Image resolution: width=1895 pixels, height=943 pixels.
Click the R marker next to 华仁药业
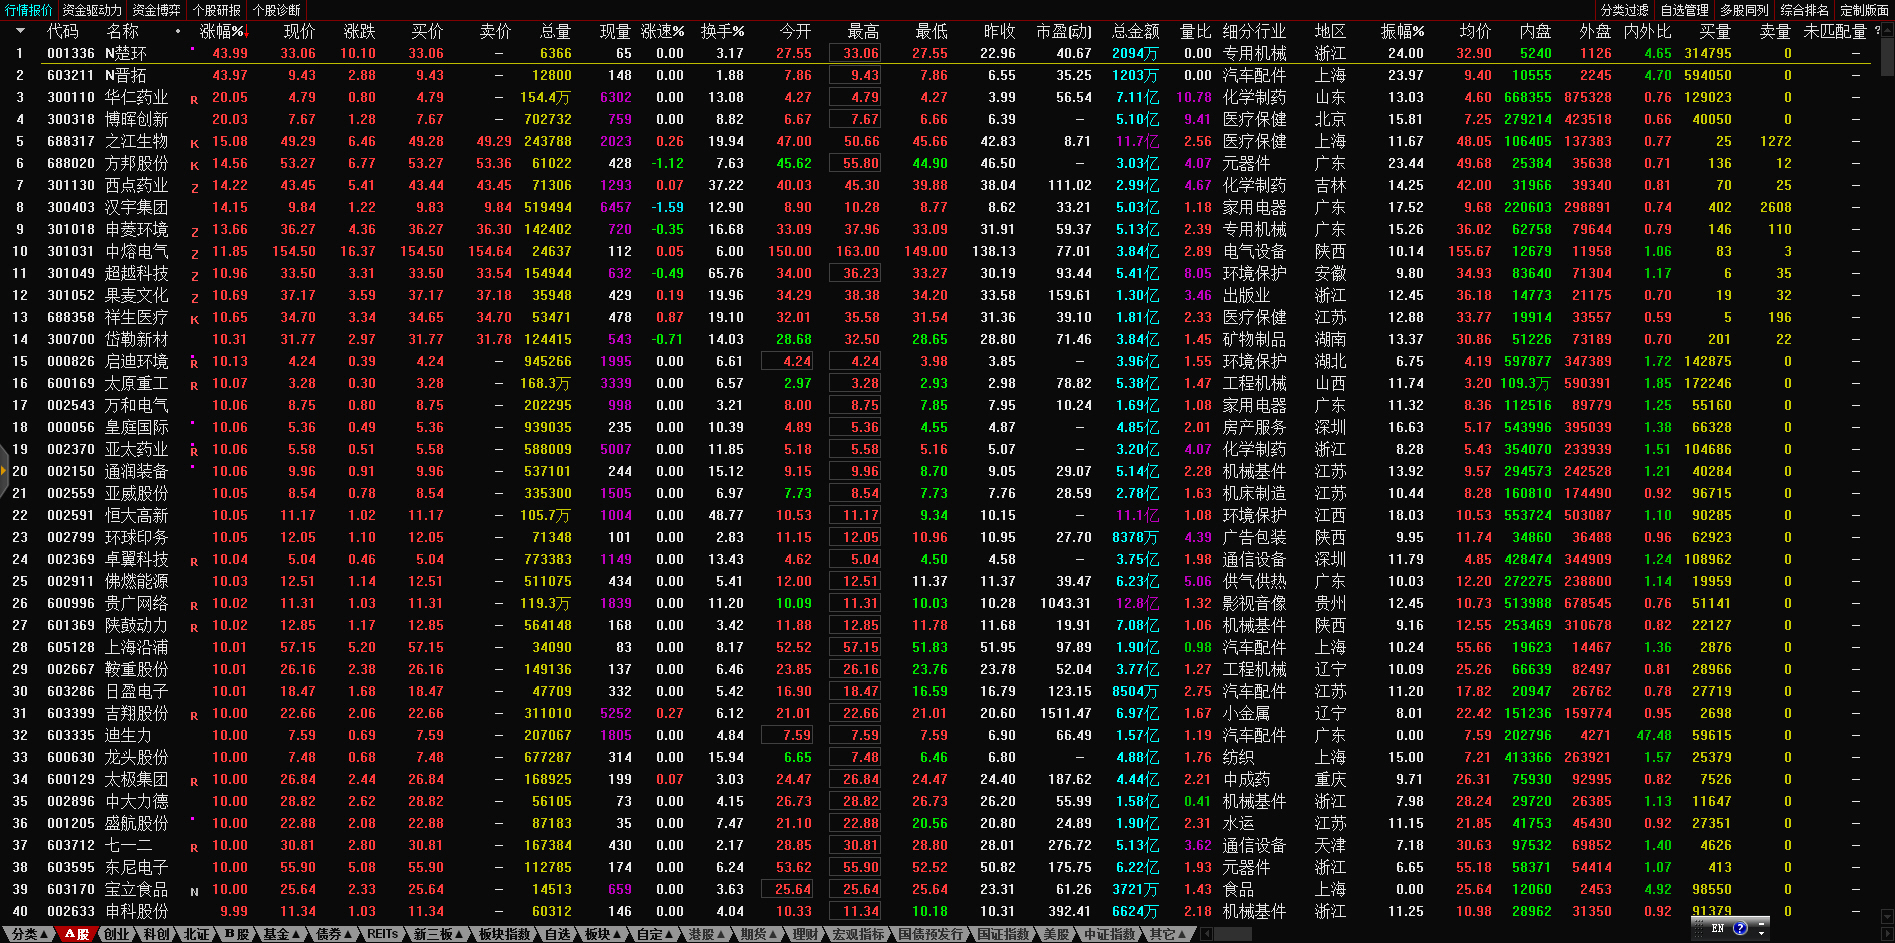point(194,99)
